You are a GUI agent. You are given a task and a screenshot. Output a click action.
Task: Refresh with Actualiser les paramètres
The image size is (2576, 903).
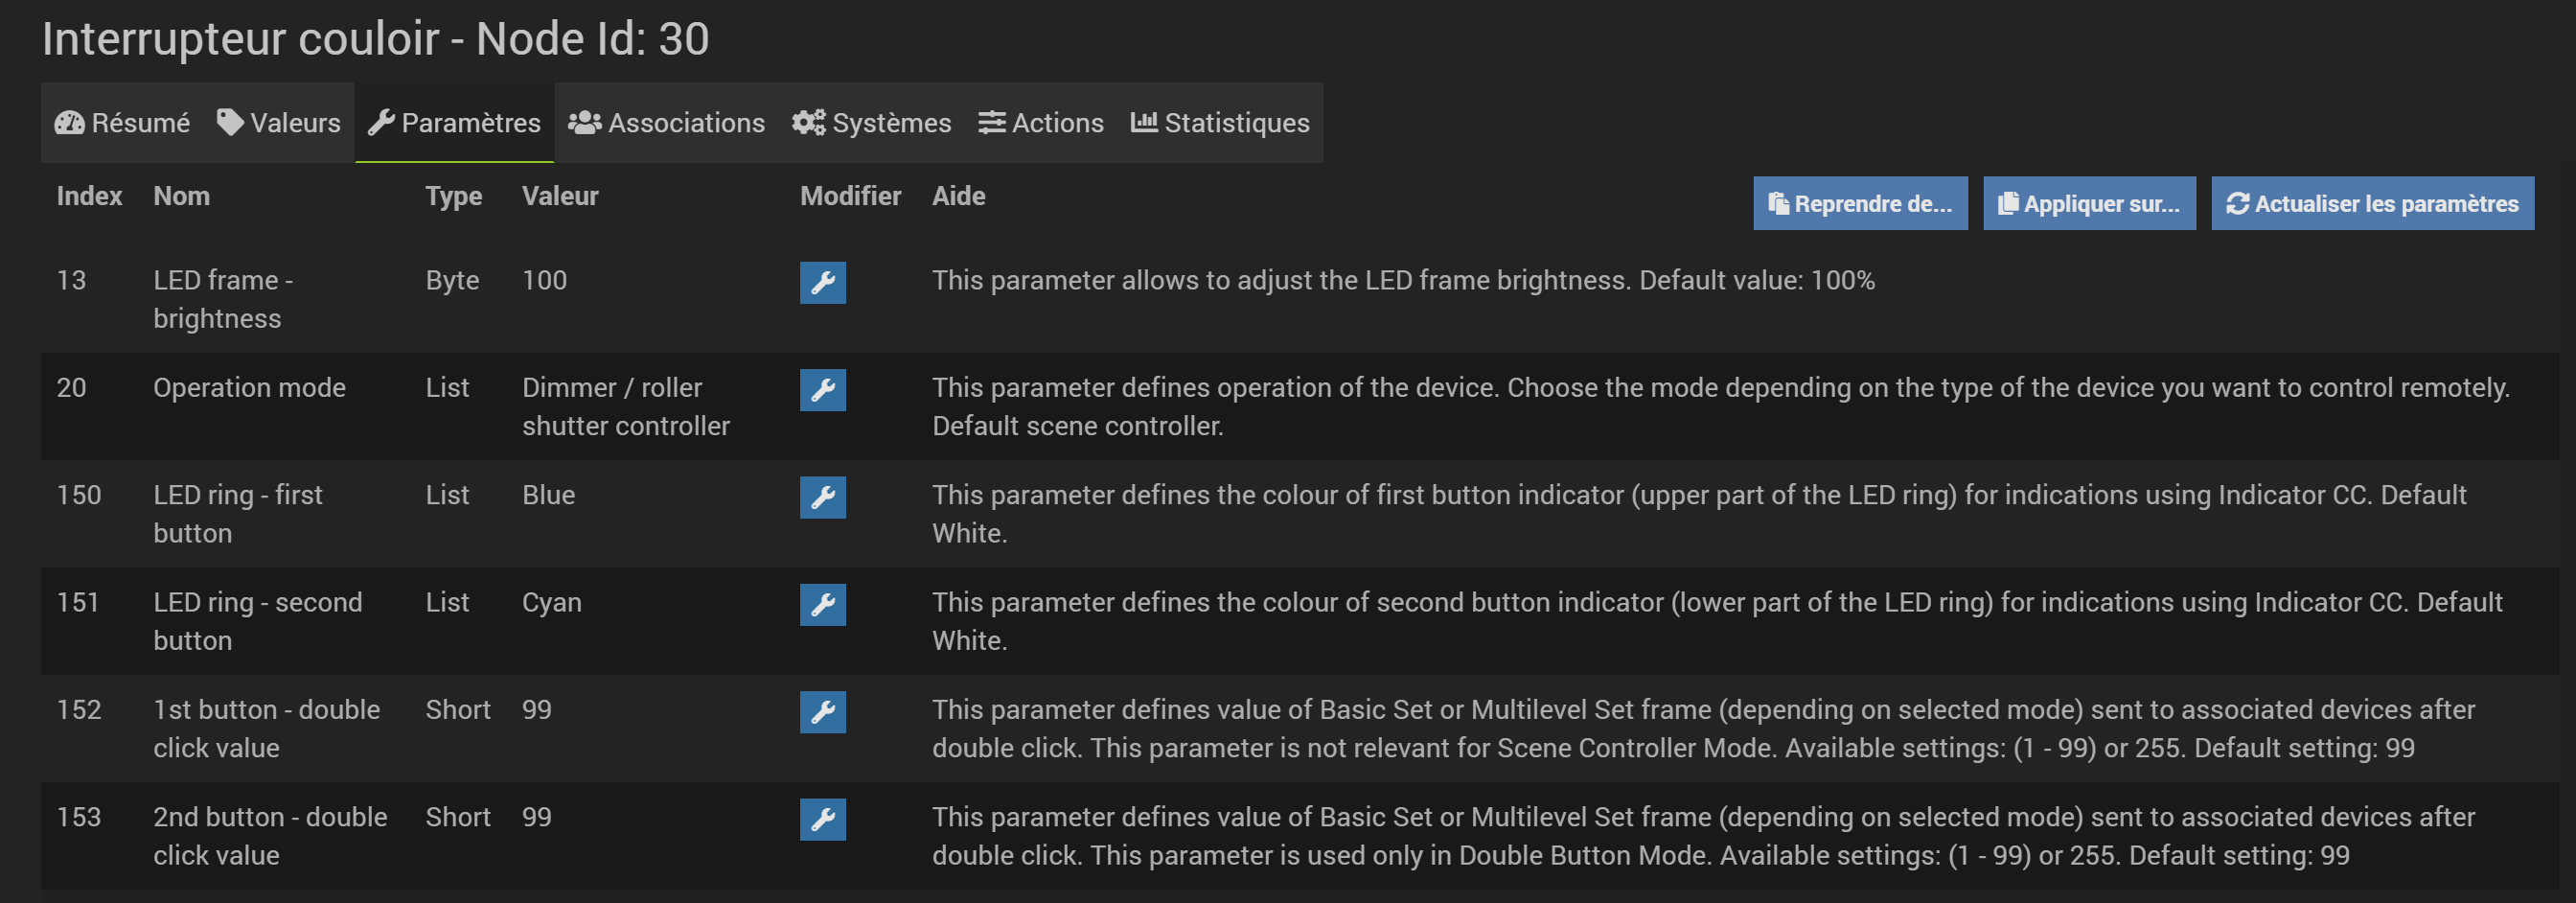[x=2372, y=204]
